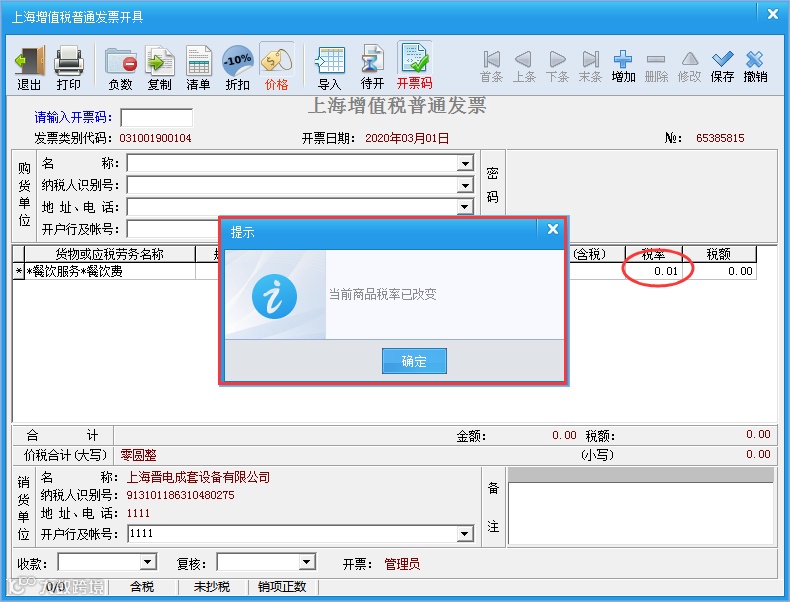Click the 请输入开票码 input field
The height and width of the screenshot is (602, 790).
[157, 118]
